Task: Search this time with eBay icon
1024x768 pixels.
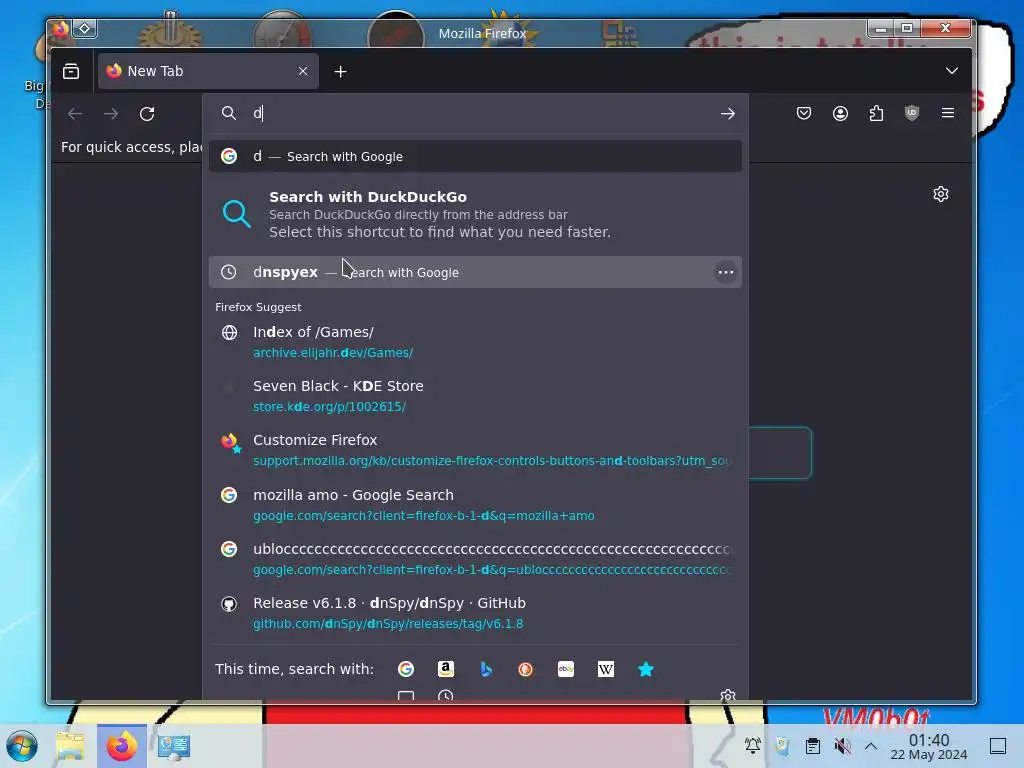Action: 566,669
